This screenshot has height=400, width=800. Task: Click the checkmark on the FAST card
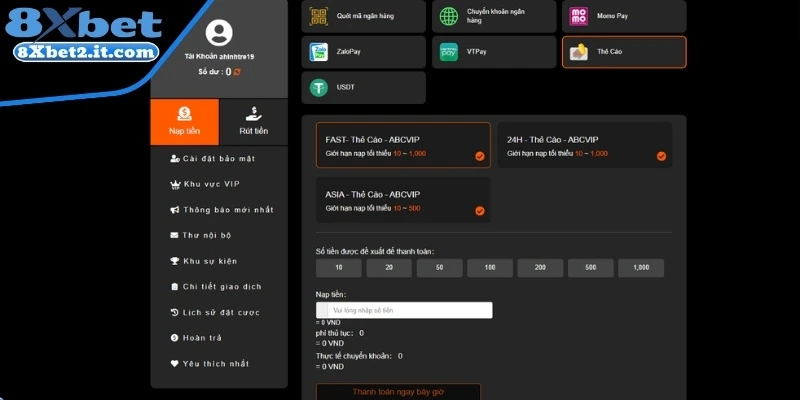point(480,156)
